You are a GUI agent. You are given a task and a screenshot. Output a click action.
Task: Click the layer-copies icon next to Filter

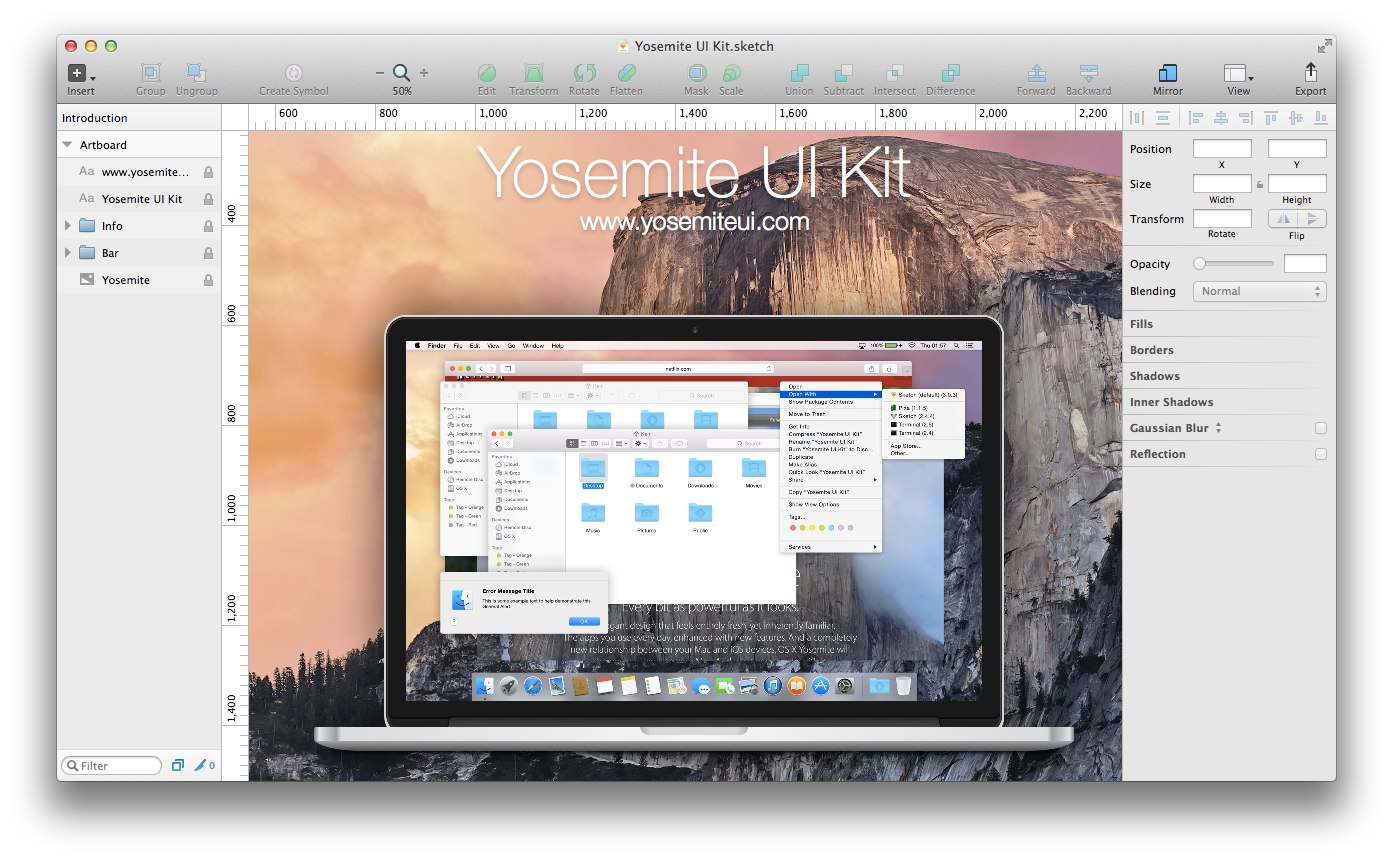(177, 766)
